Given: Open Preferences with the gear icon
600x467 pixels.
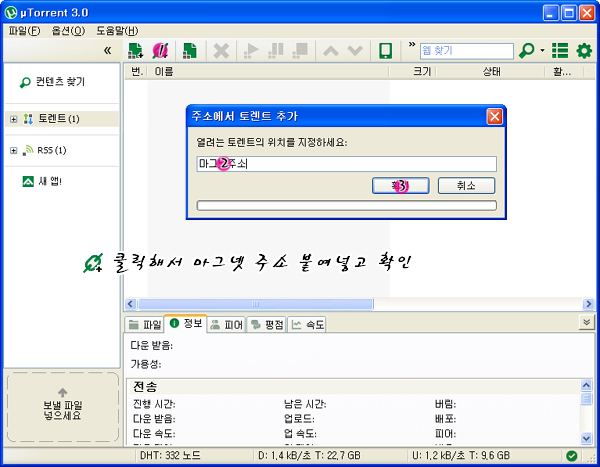Looking at the screenshot, I should (584, 50).
